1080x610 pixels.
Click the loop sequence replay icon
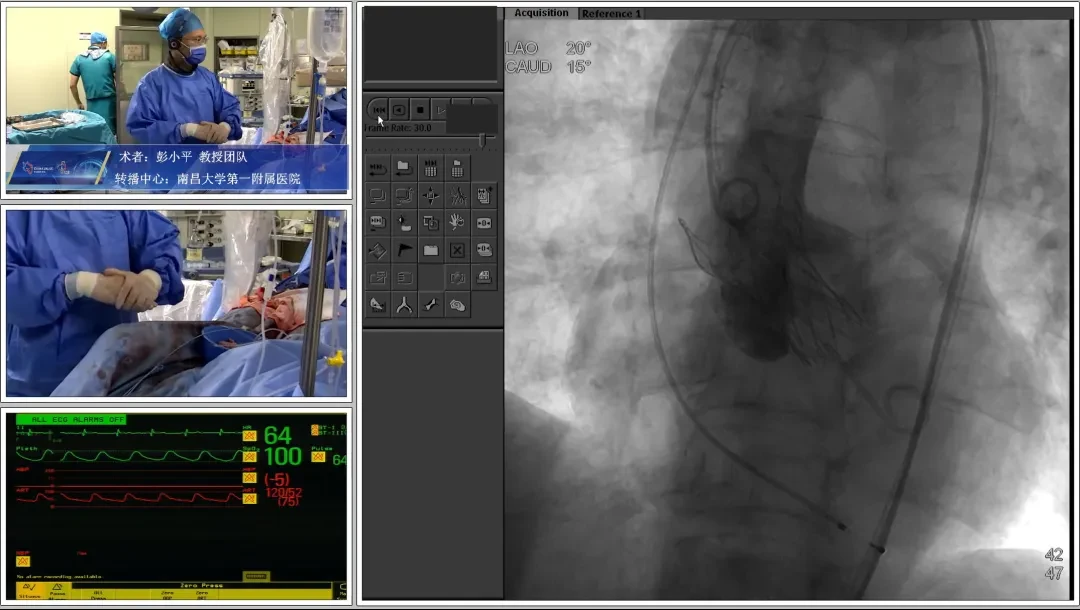point(377,168)
